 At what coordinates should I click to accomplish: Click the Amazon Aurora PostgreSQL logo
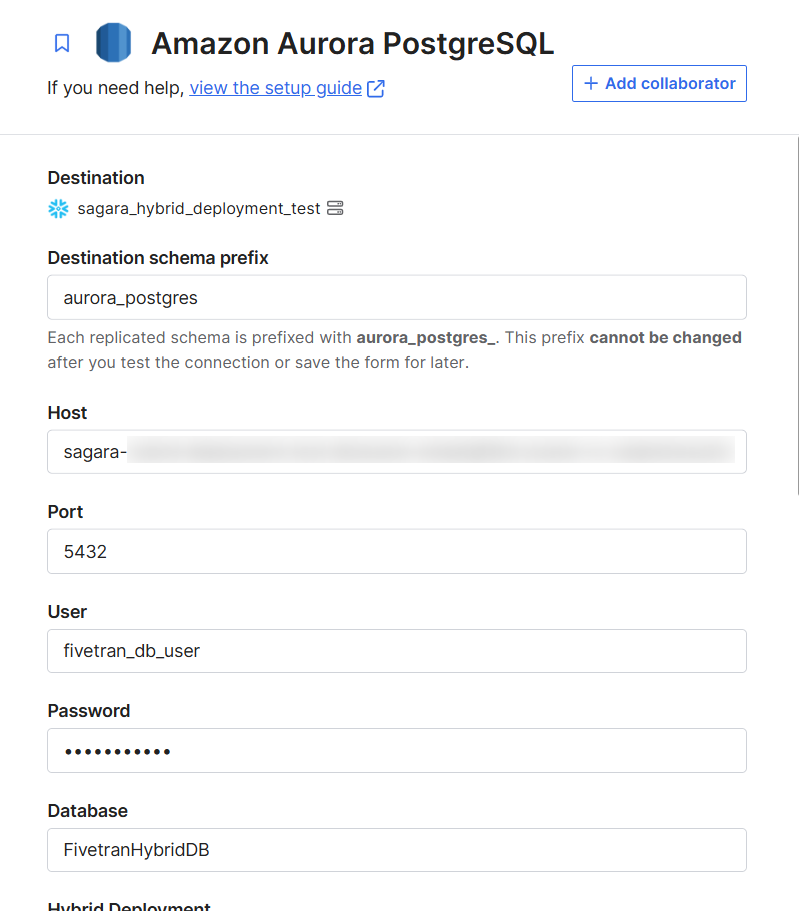pyautogui.click(x=113, y=42)
